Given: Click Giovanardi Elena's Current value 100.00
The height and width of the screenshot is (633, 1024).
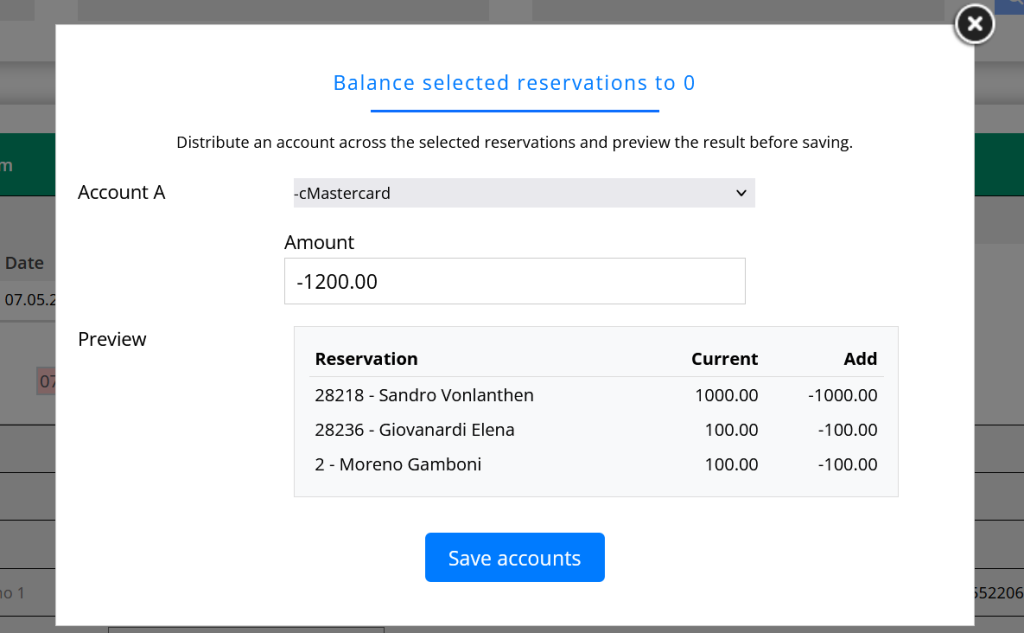Looking at the screenshot, I should (731, 430).
